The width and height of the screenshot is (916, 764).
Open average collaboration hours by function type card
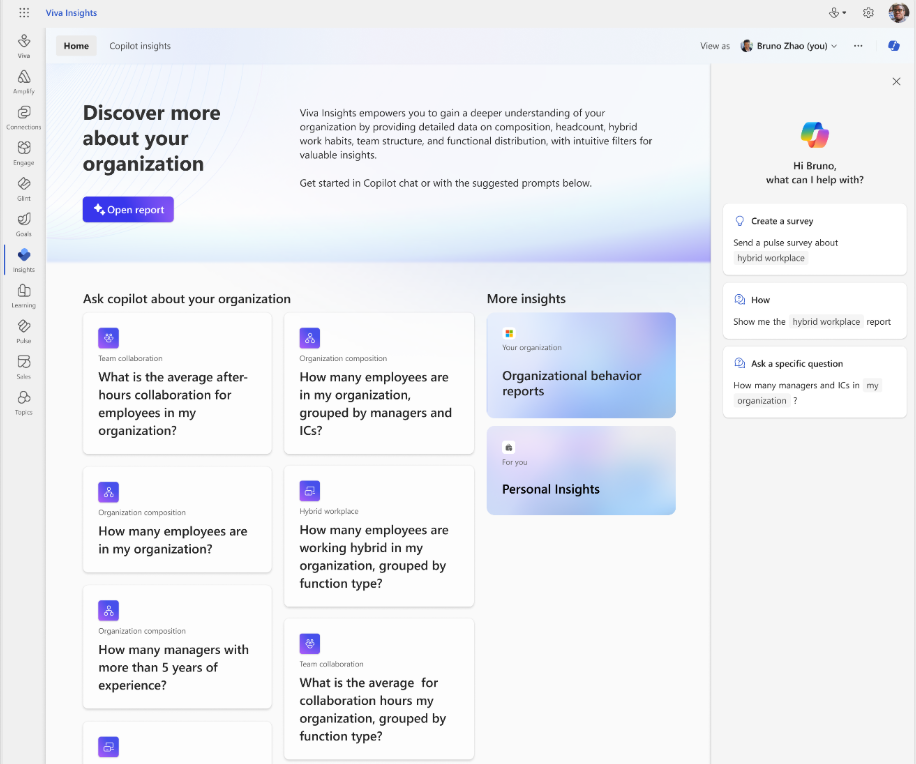[x=379, y=689]
